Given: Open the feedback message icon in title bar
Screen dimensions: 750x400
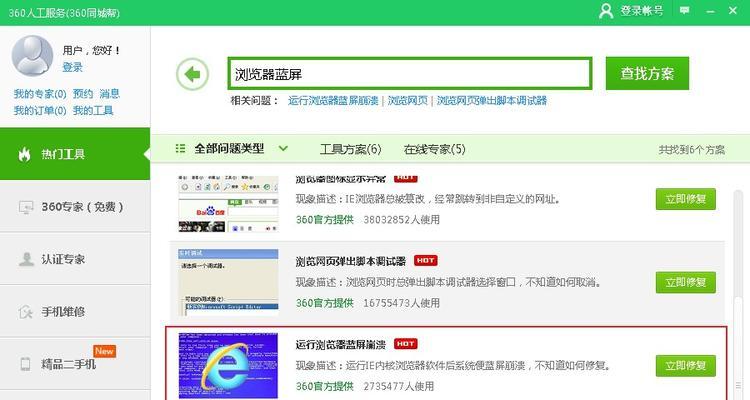Looking at the screenshot, I should point(685,10).
